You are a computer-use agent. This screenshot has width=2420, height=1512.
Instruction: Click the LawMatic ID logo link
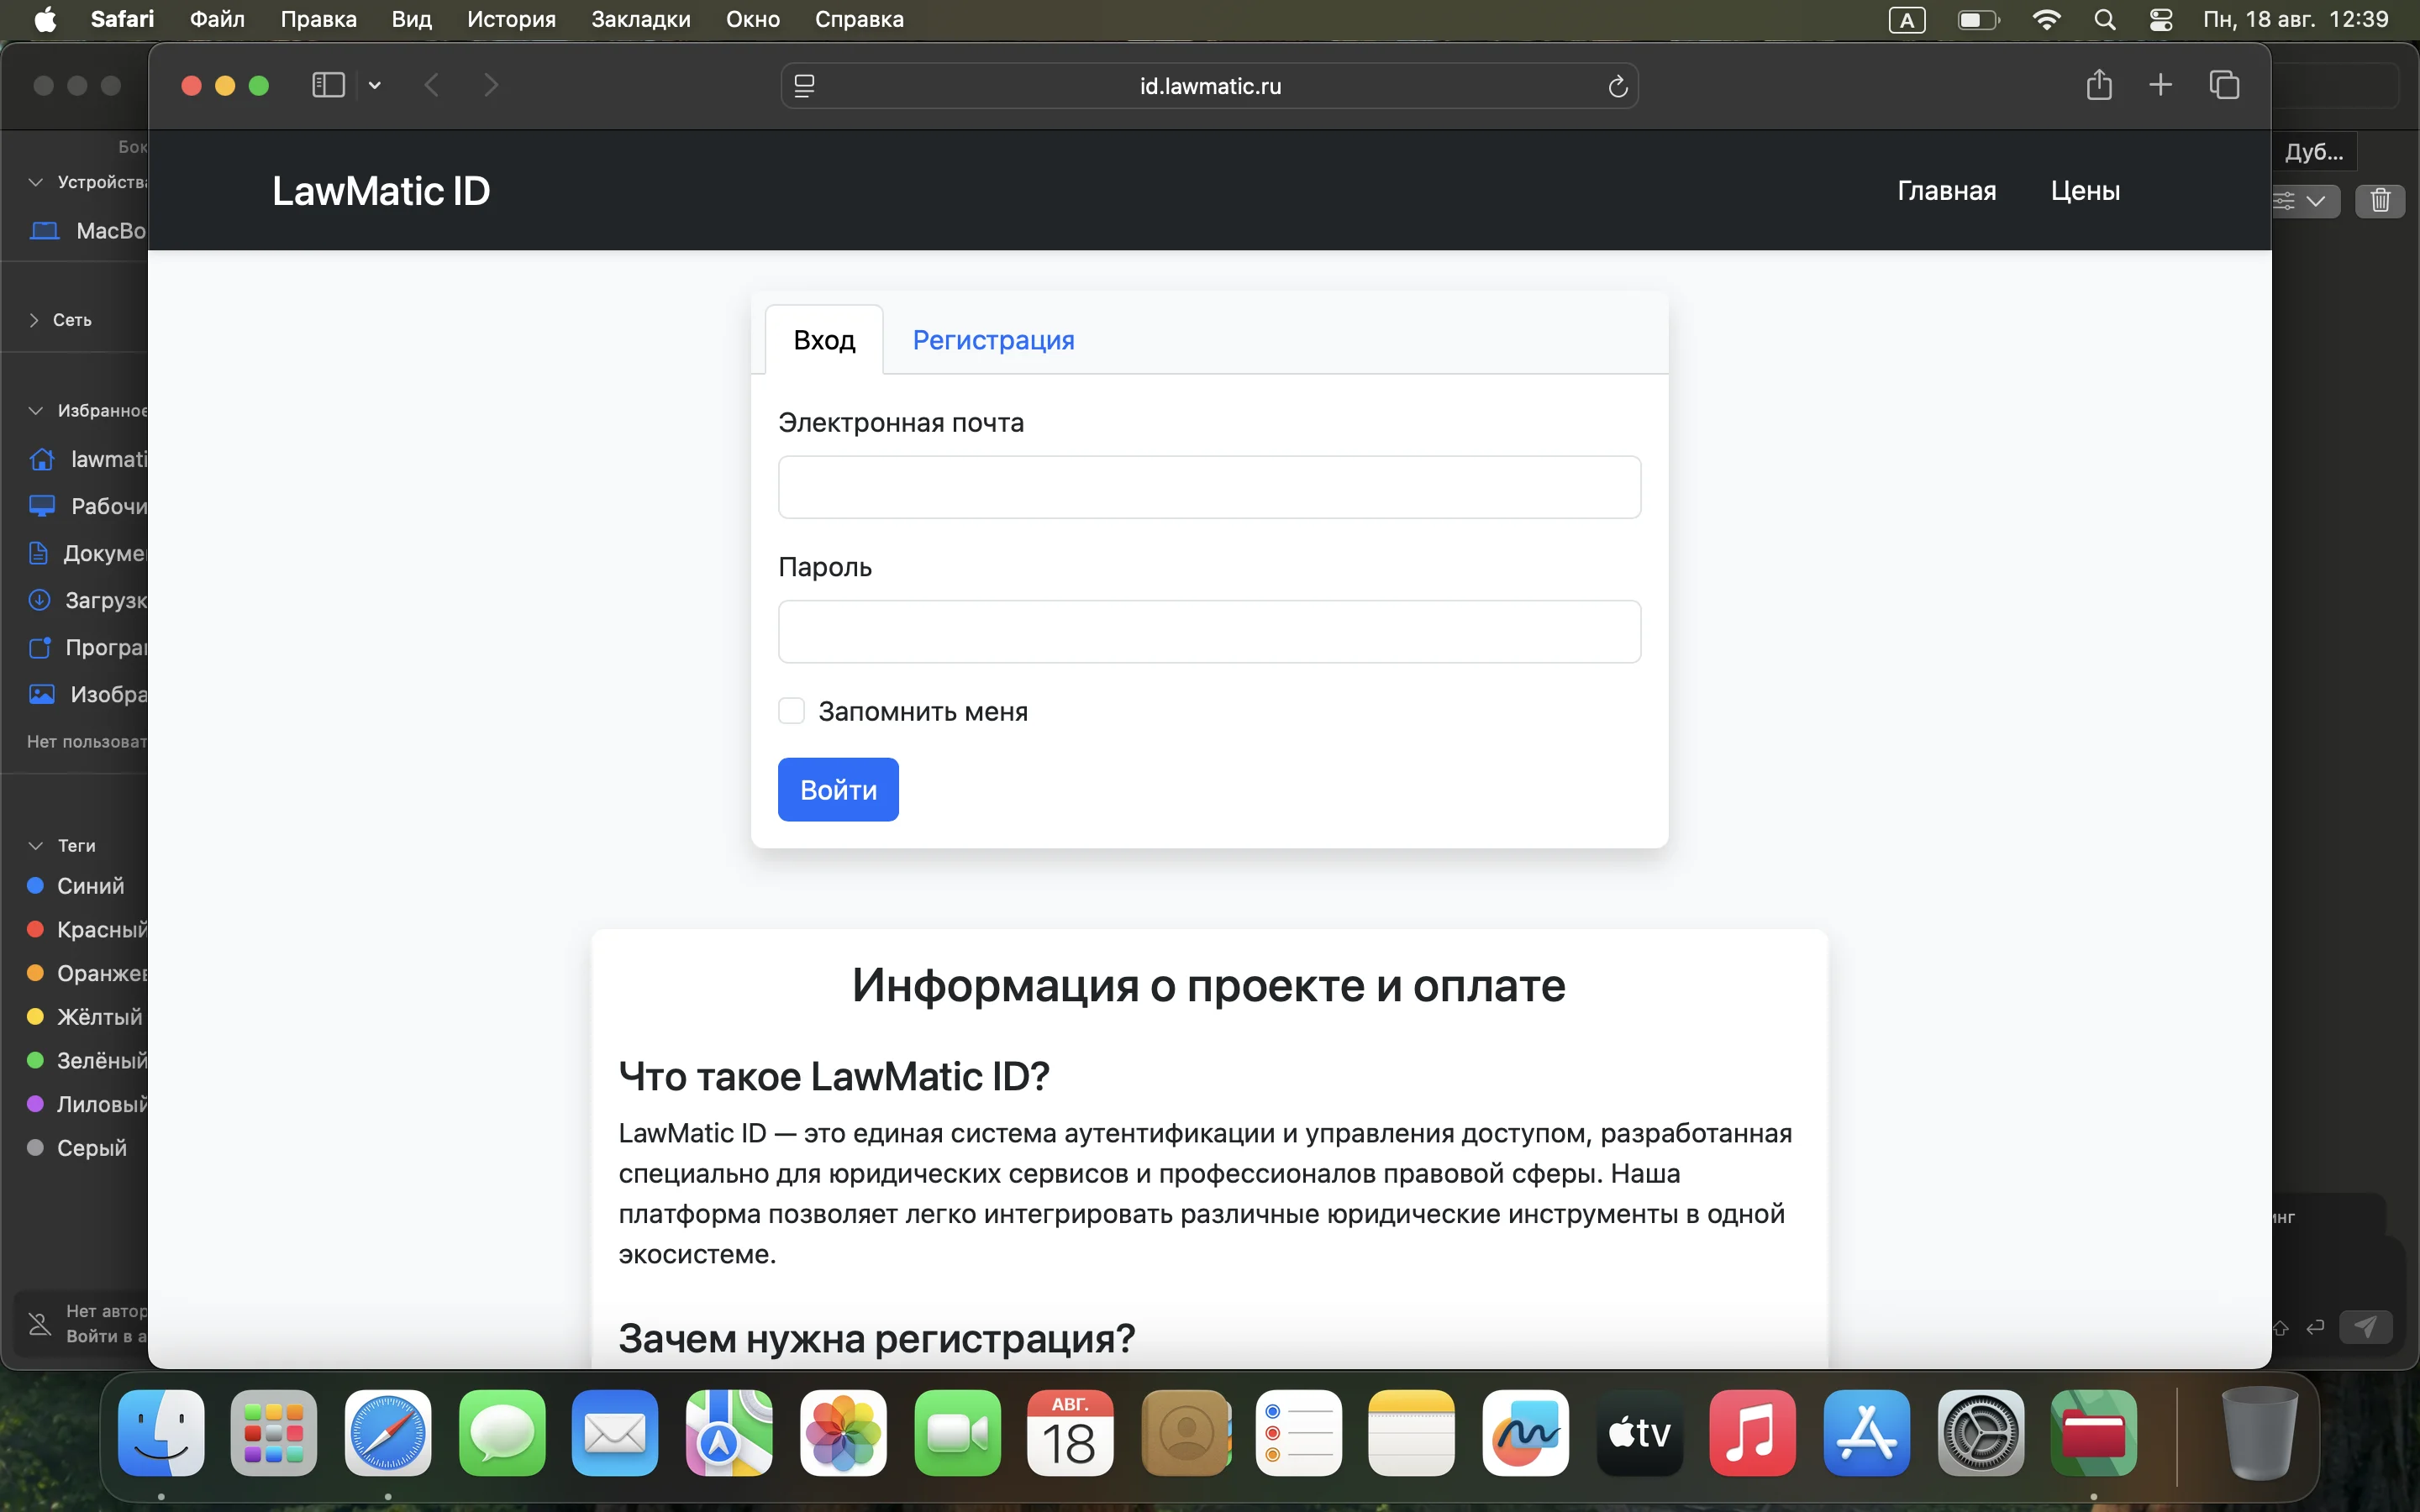(381, 191)
